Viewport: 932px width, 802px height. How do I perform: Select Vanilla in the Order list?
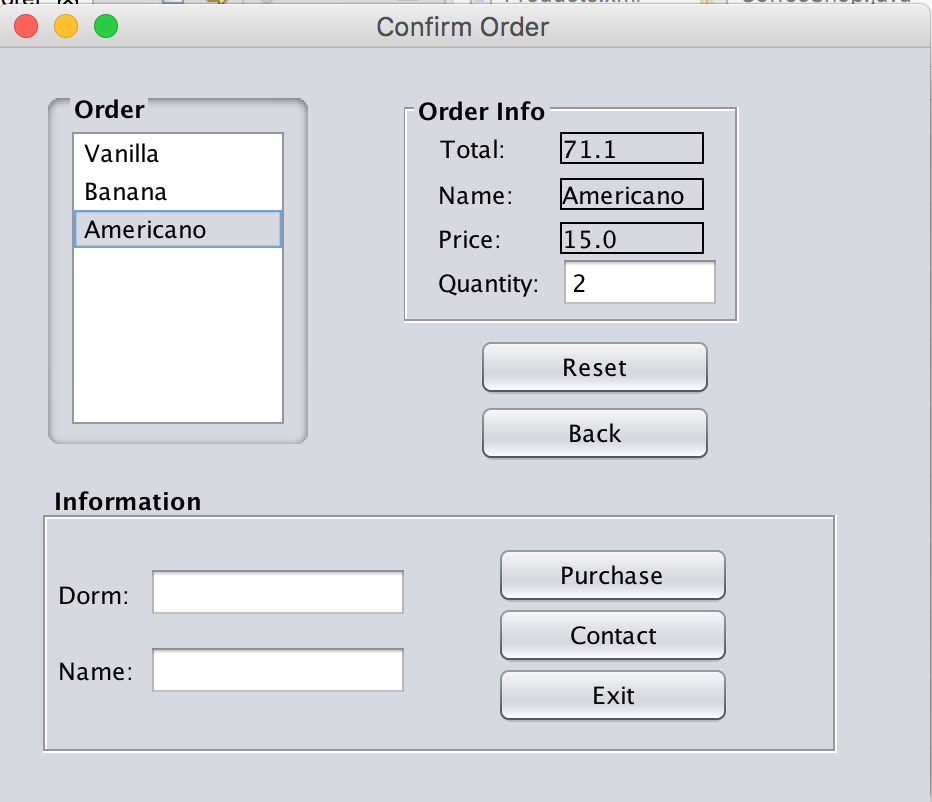point(178,153)
